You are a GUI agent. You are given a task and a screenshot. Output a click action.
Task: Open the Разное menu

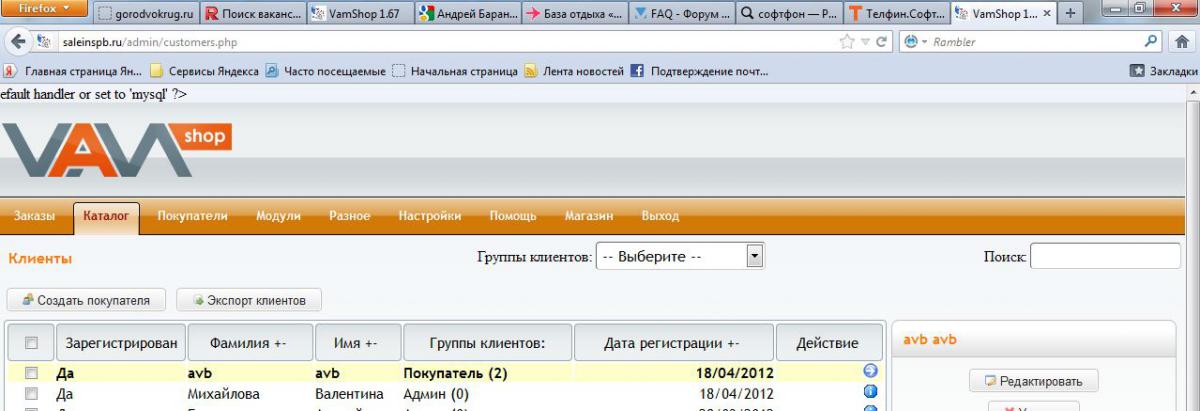(x=350, y=216)
